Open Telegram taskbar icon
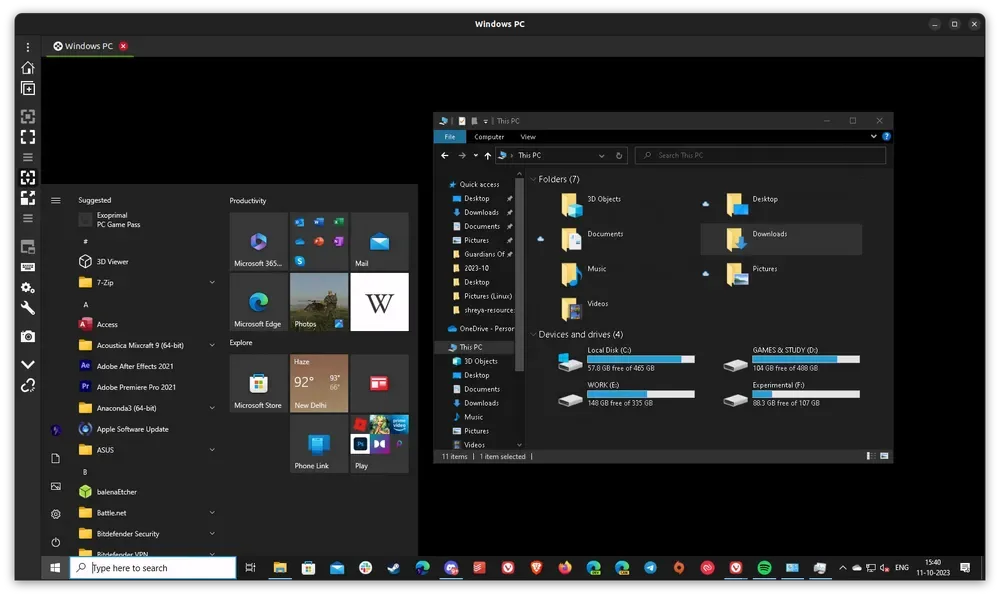 [x=651, y=568]
